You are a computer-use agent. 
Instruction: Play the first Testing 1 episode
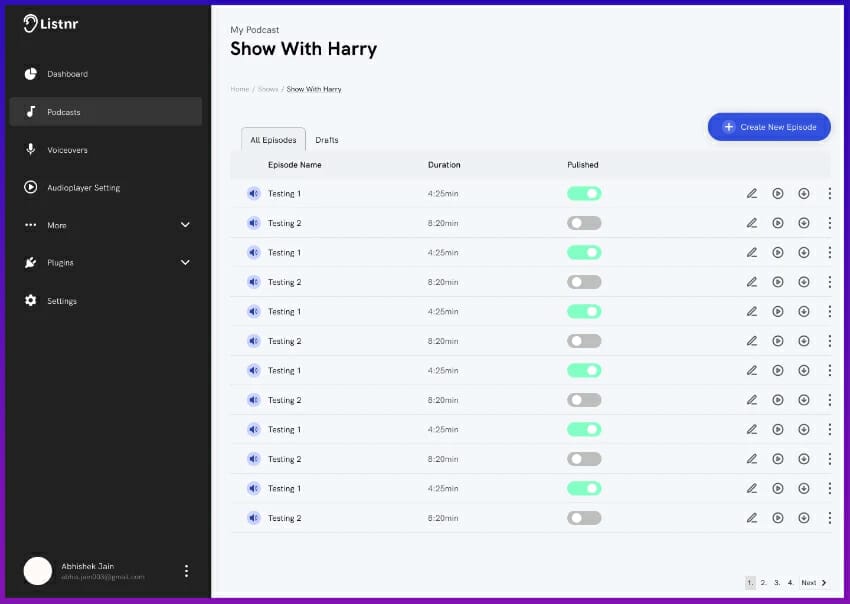tap(778, 194)
